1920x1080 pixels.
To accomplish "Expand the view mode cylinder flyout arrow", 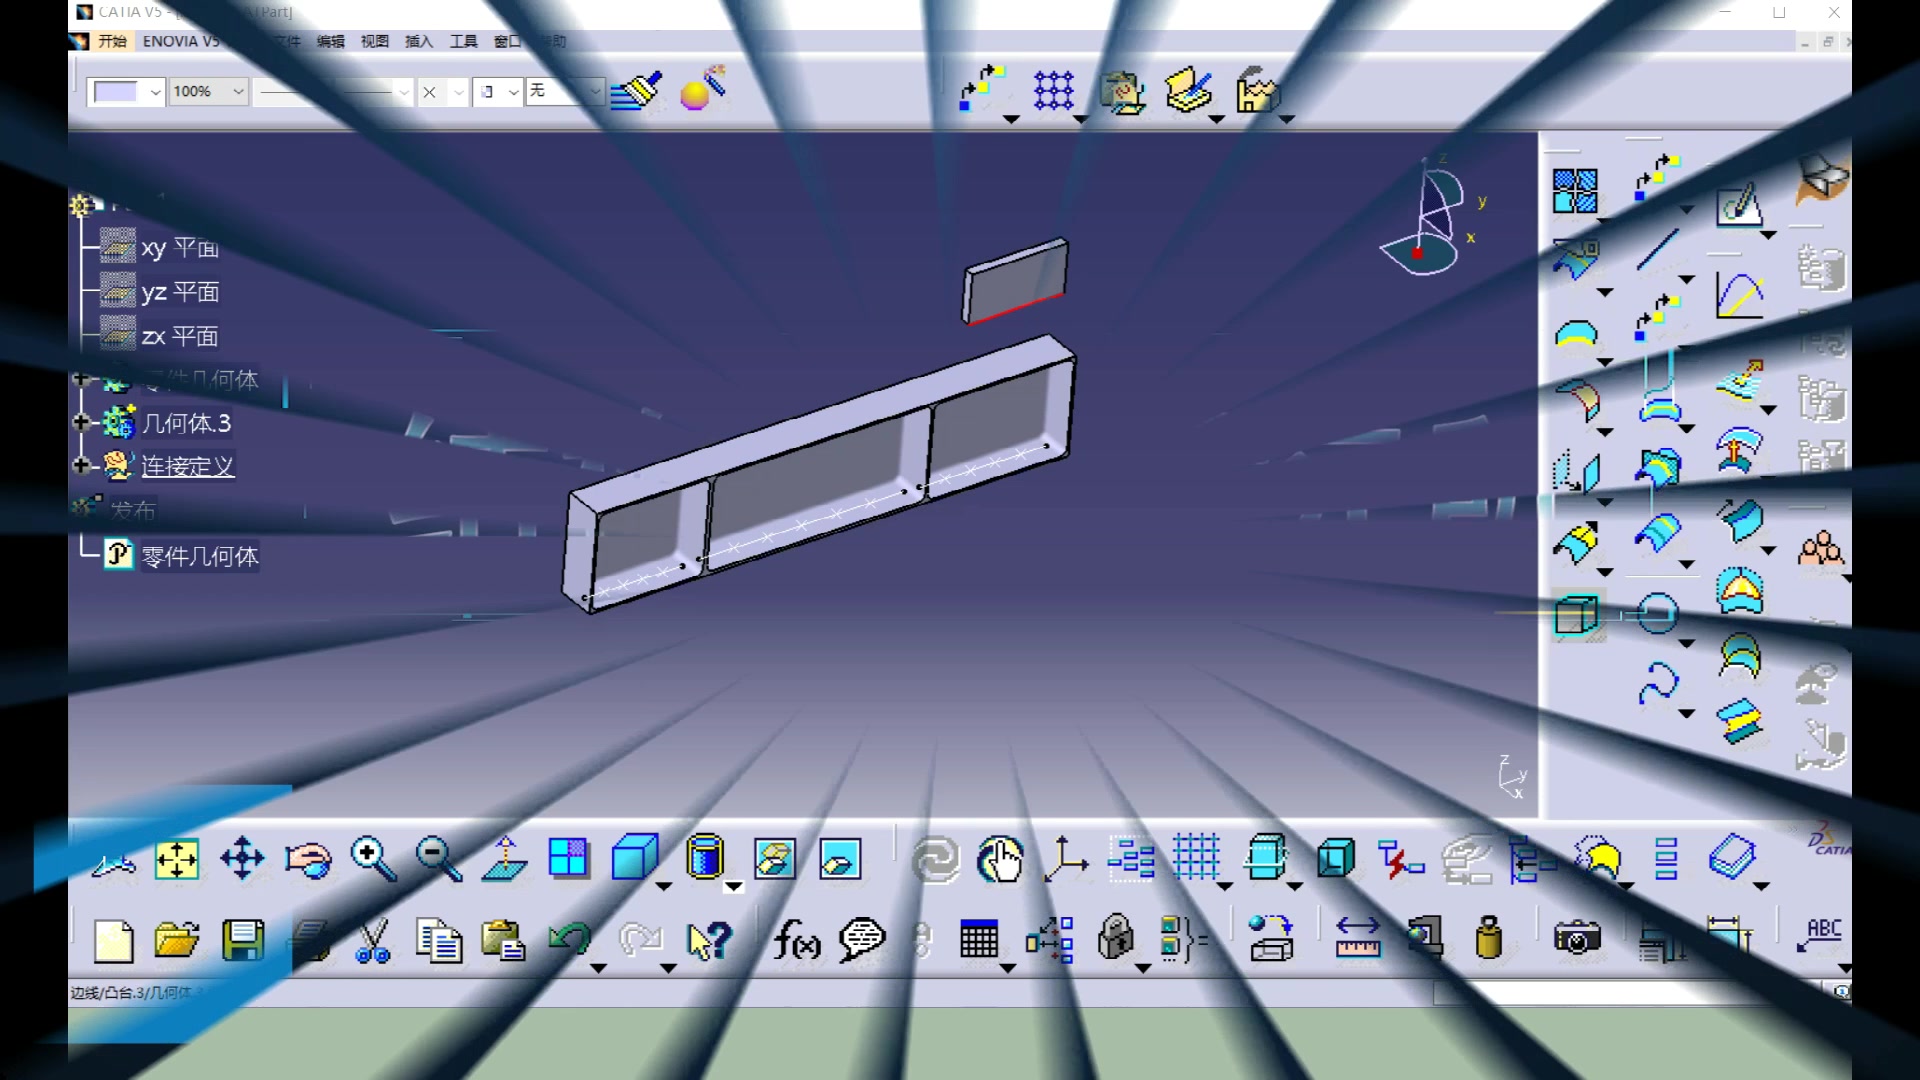I will [733, 886].
